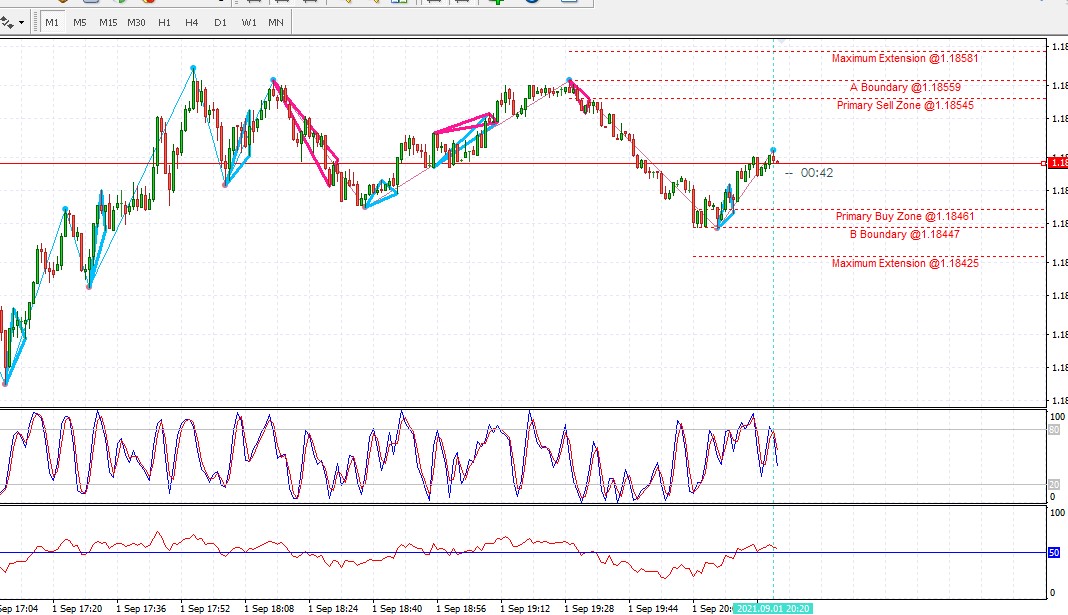This screenshot has width=1068, height=615.
Task: Select the D1 daily timeframe
Action: [x=220, y=22]
